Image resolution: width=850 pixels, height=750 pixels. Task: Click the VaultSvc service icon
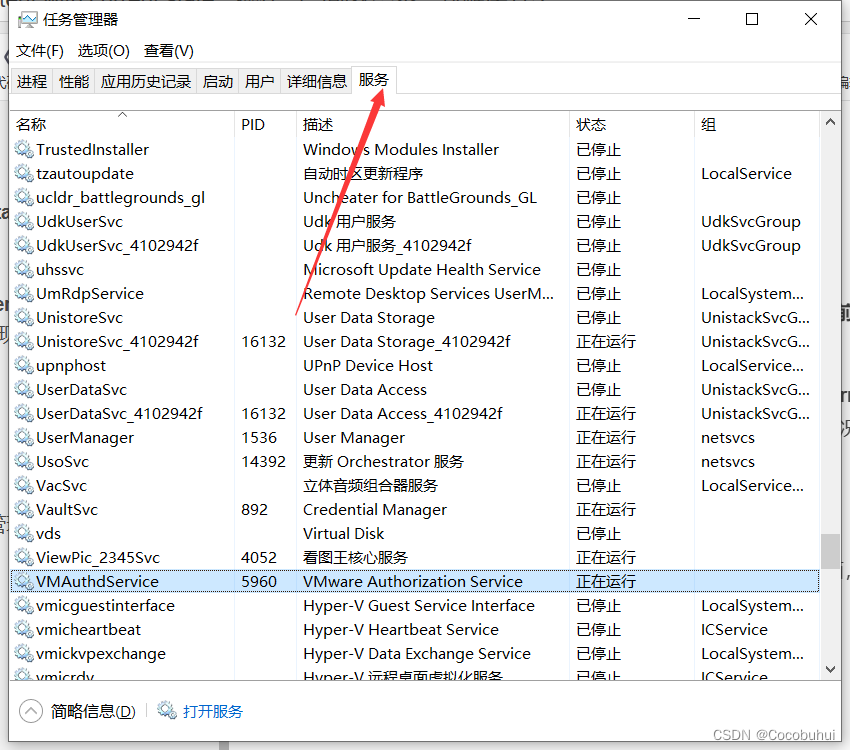pyautogui.click(x=22, y=509)
